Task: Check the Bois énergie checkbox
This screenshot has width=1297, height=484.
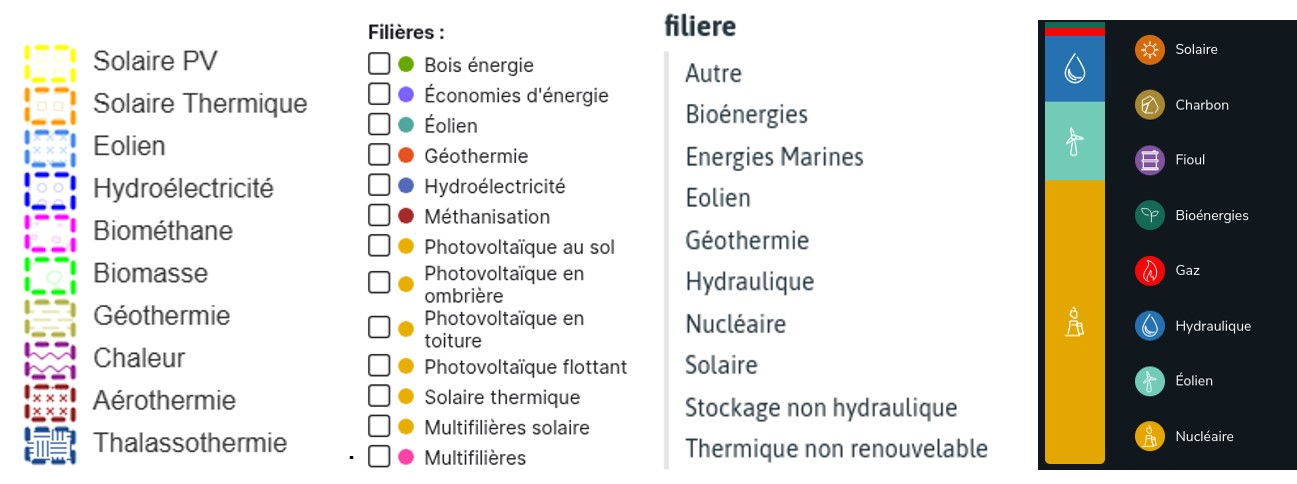Action: tap(379, 64)
